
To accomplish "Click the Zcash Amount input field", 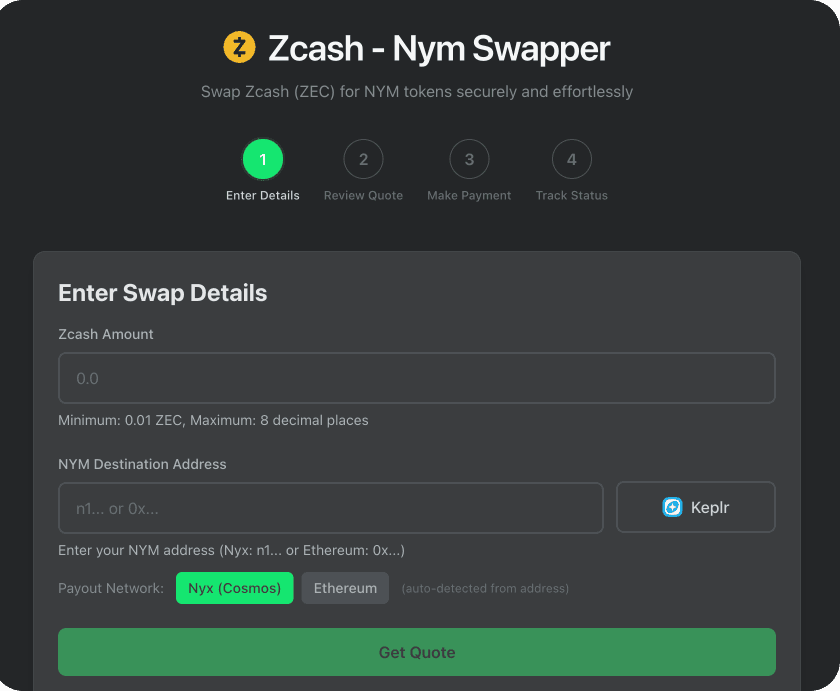I will (417, 378).
